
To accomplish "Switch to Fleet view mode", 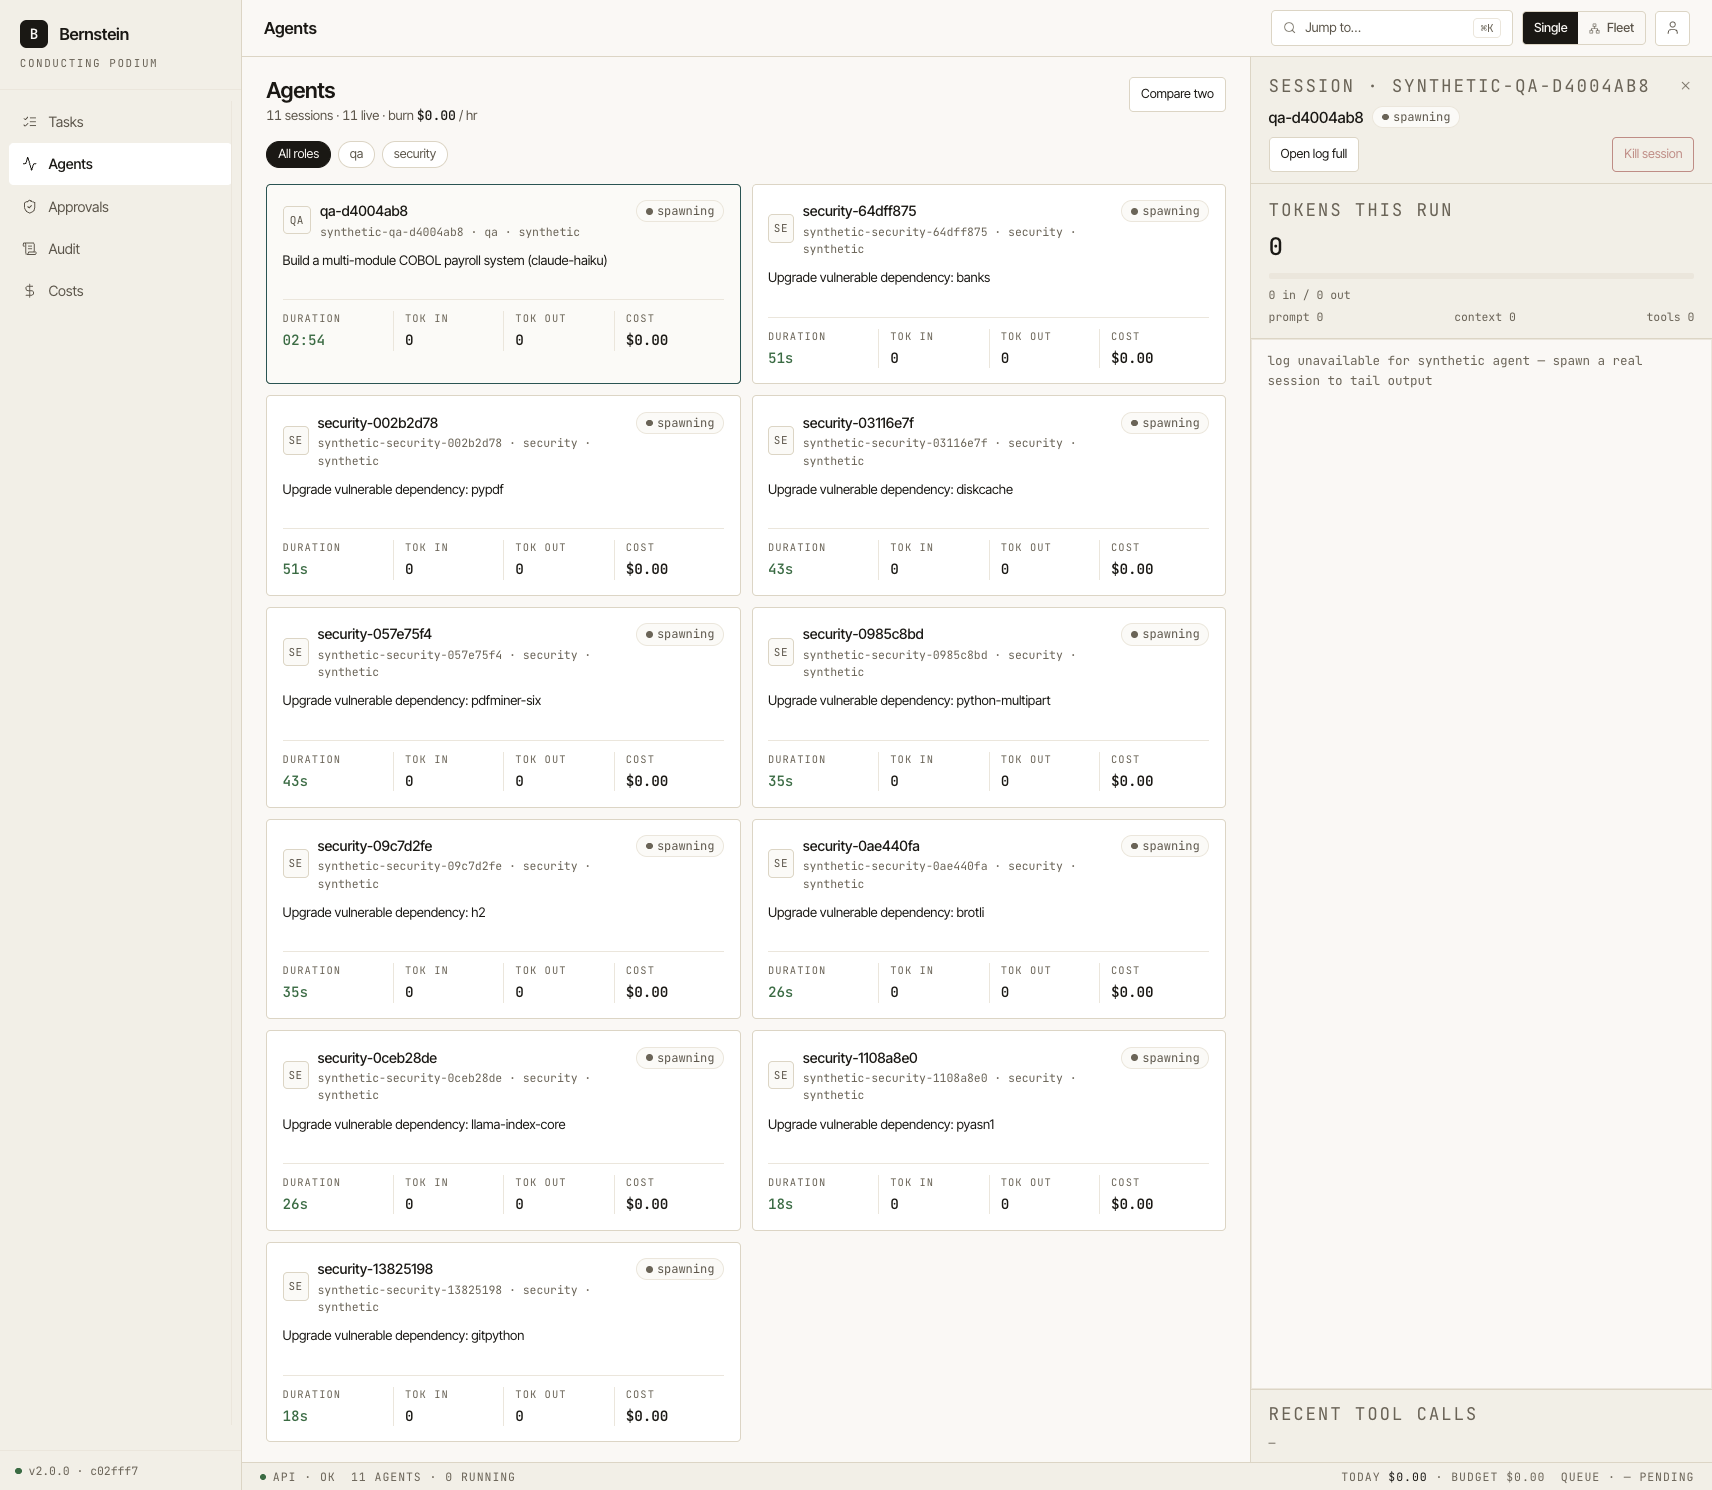I will 1612,28.
